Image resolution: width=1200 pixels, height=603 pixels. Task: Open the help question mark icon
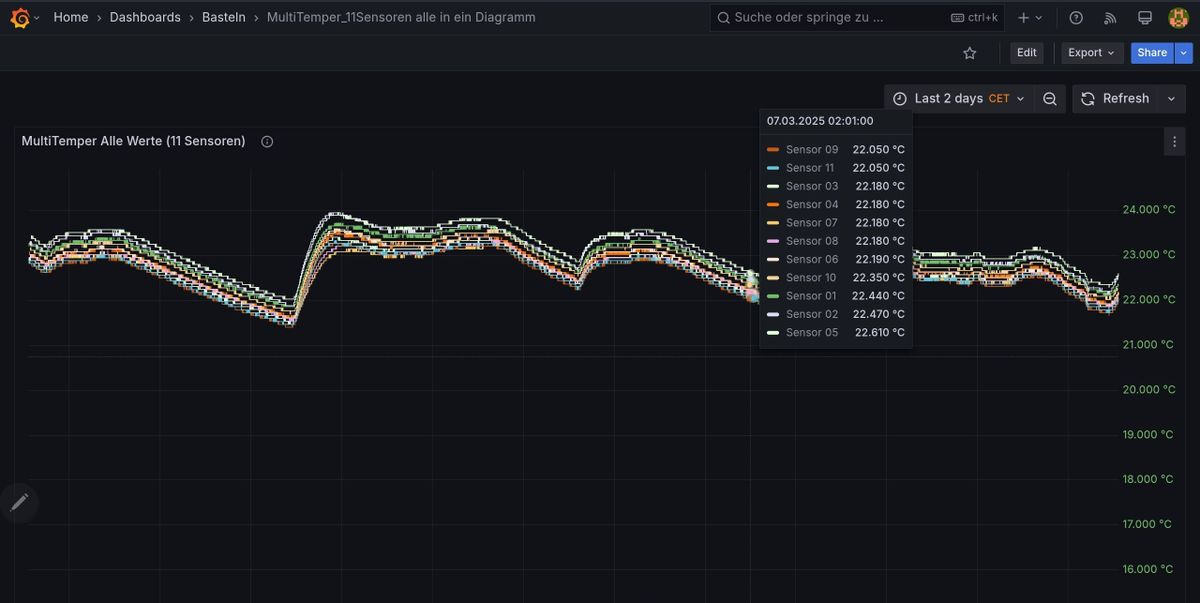click(1076, 17)
